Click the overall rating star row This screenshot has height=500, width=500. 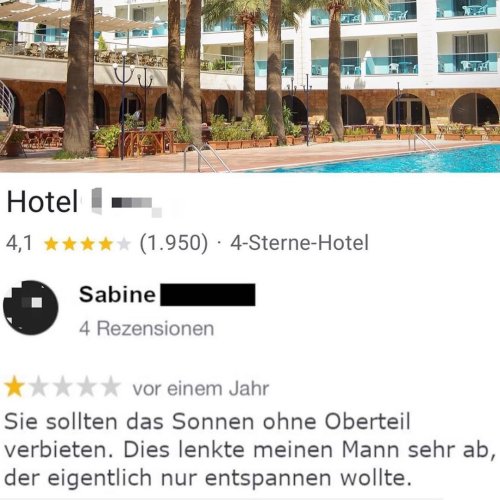click(x=87, y=244)
